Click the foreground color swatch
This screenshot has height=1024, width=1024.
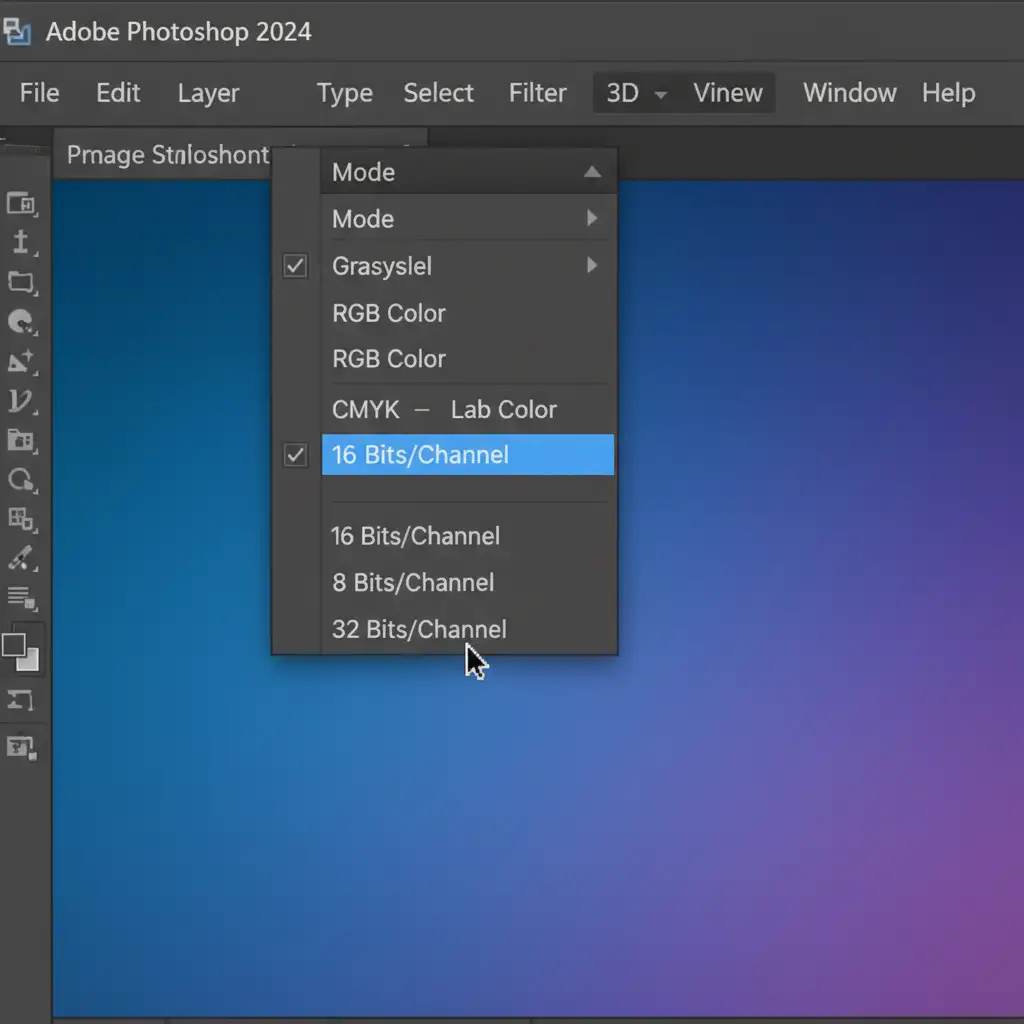click(14, 645)
